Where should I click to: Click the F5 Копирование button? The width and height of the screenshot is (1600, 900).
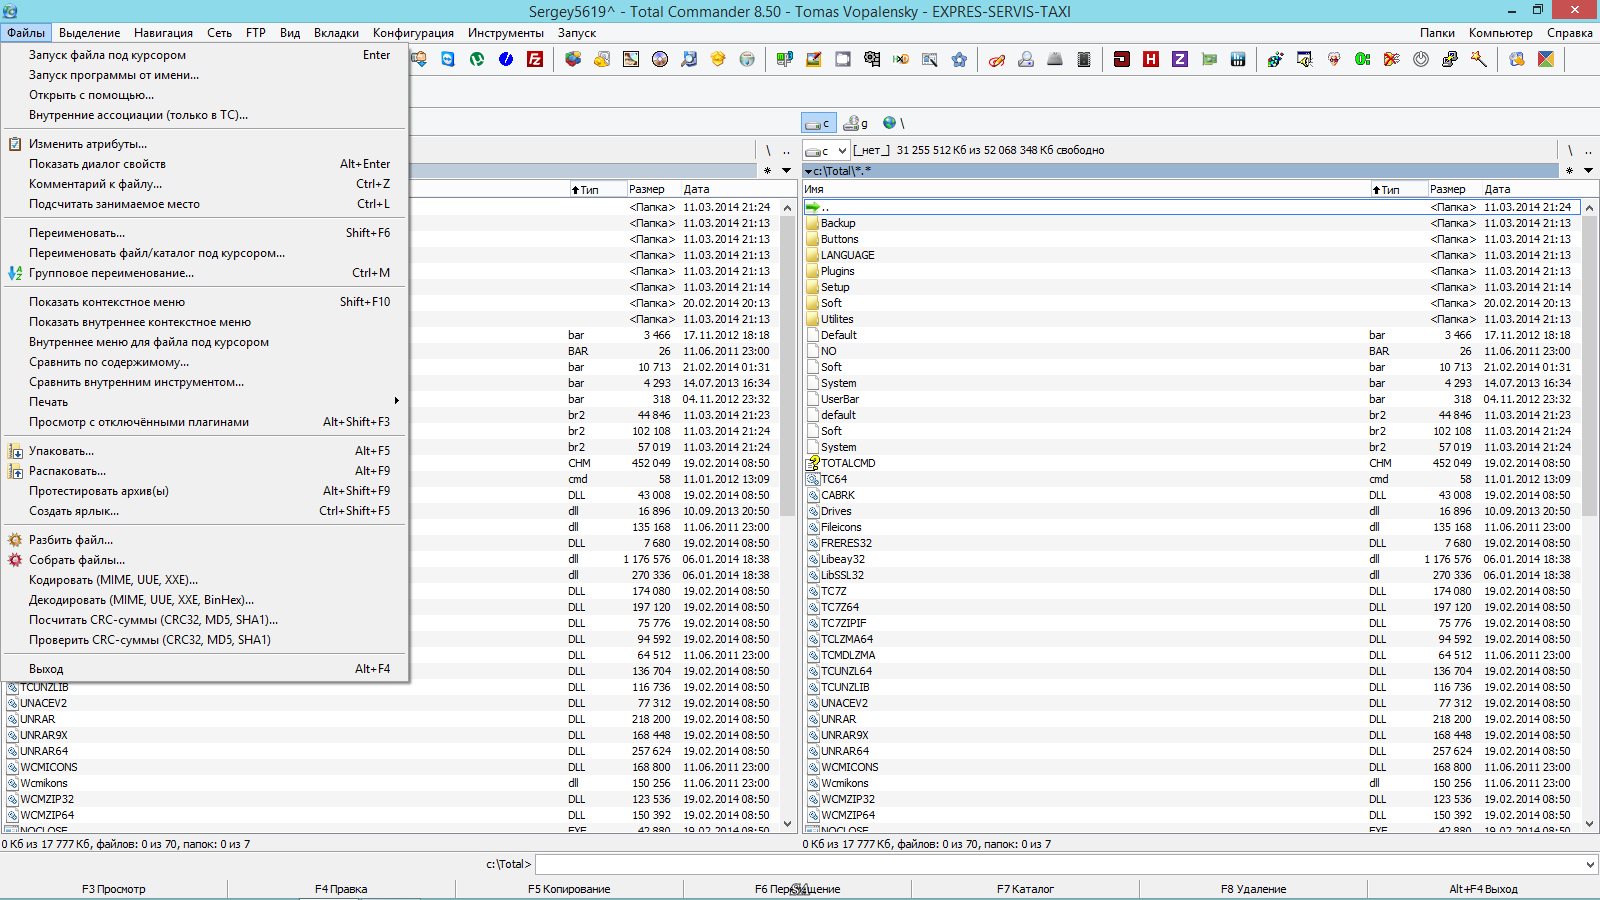tap(569, 889)
